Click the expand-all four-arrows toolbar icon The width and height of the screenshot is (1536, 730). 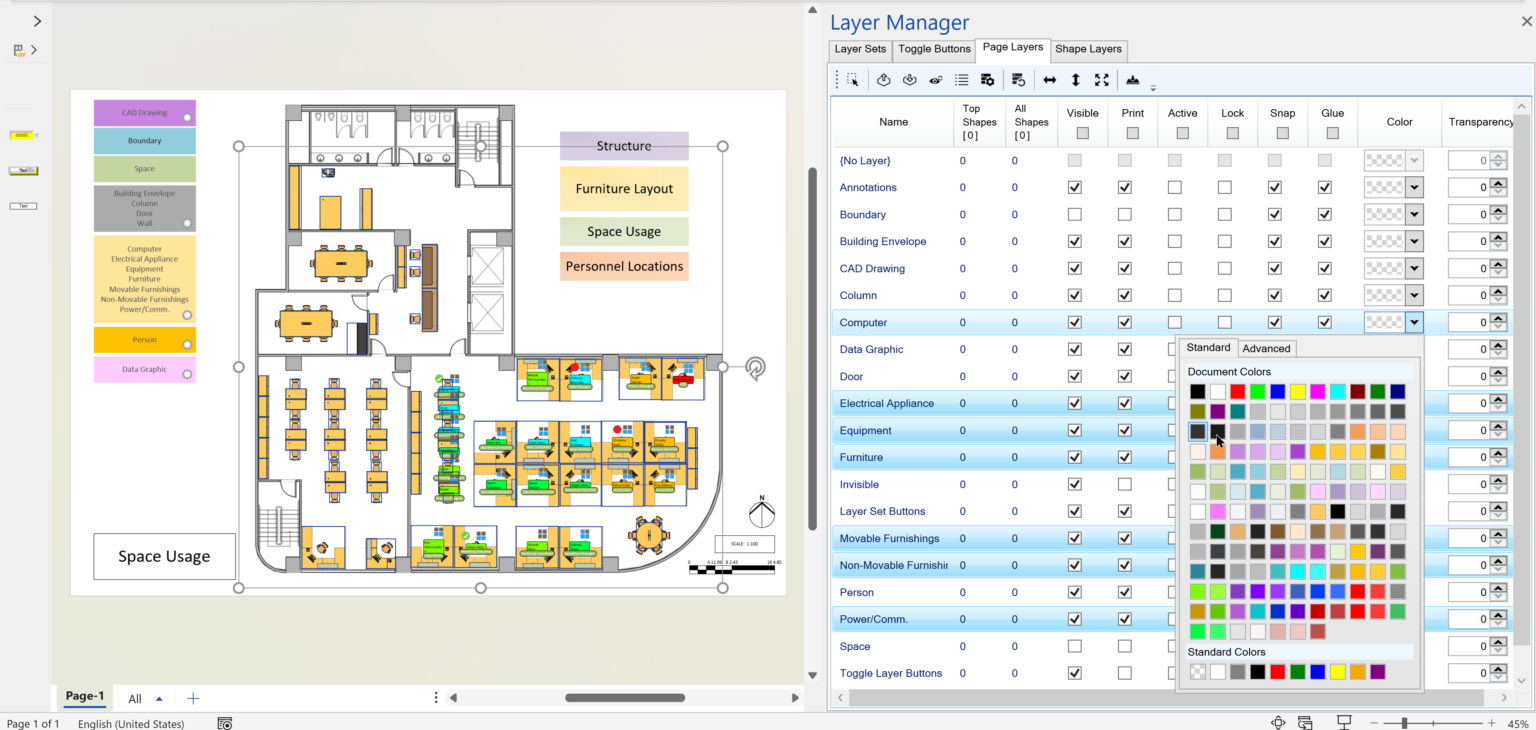[1101, 79]
